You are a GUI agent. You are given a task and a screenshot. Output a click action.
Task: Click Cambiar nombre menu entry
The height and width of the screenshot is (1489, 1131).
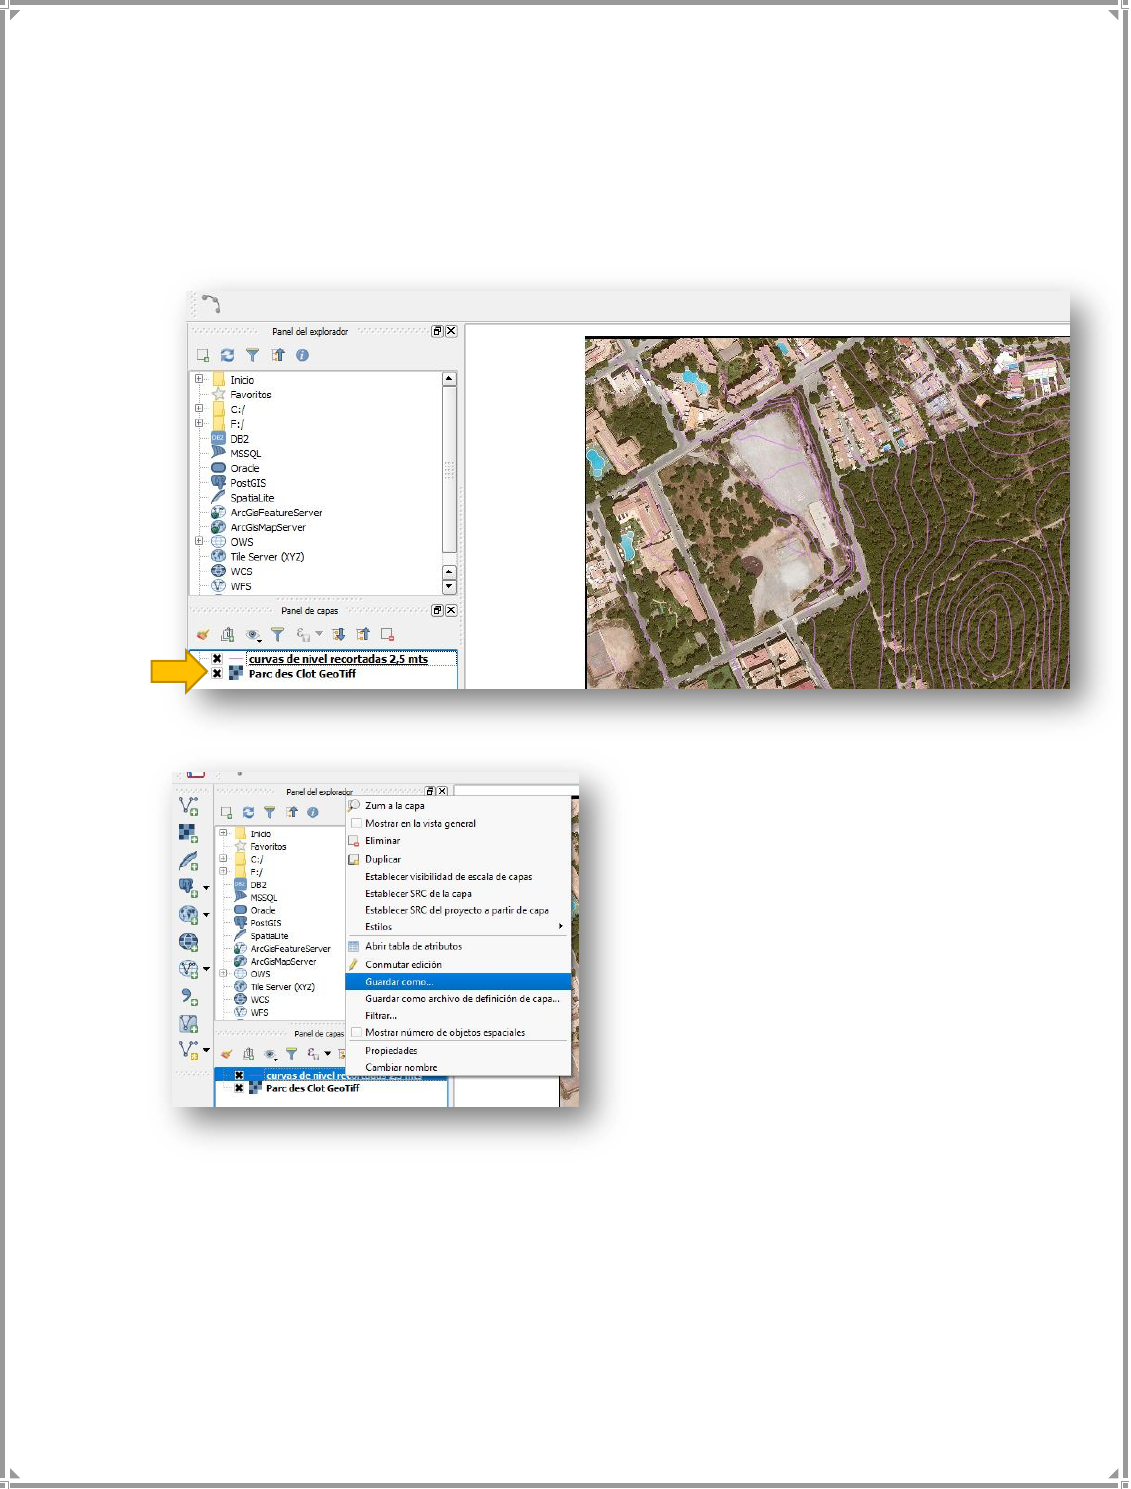(x=401, y=1068)
